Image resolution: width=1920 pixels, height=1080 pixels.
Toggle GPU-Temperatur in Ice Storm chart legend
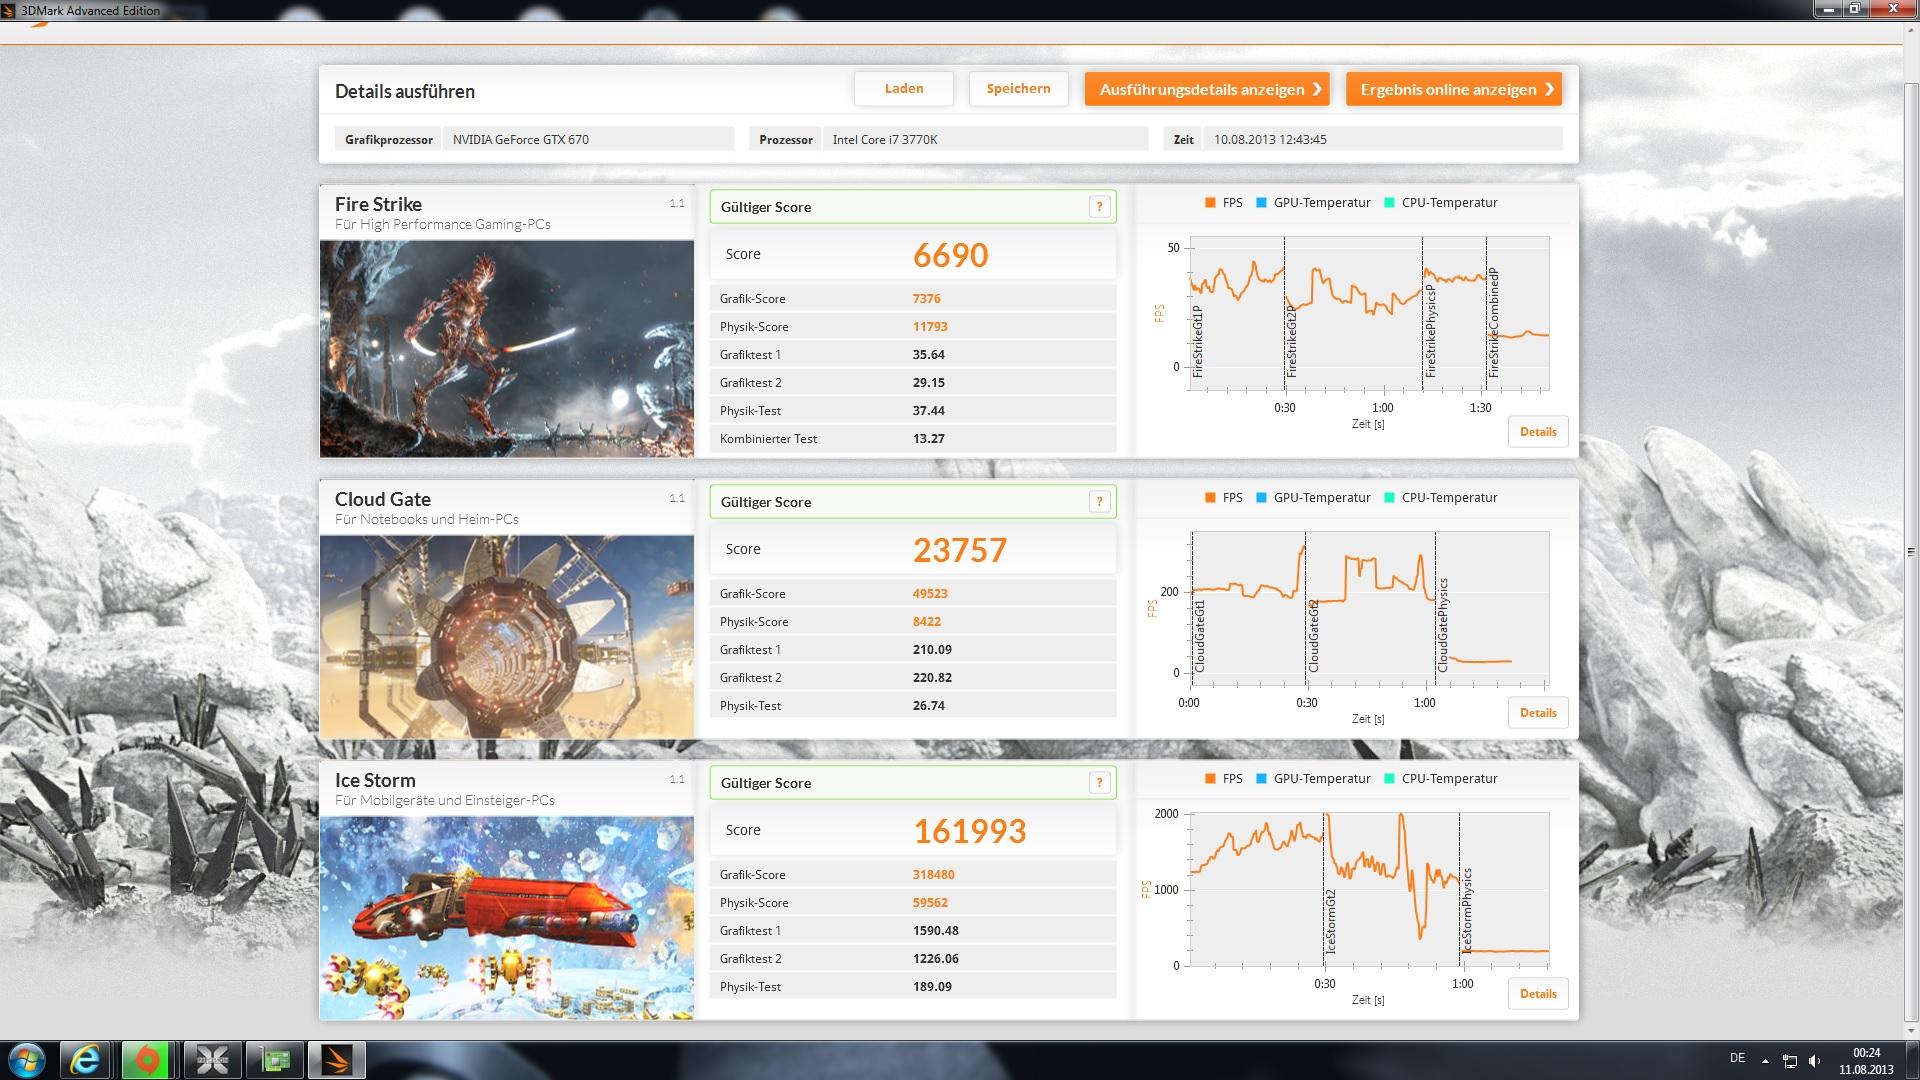(x=1312, y=778)
